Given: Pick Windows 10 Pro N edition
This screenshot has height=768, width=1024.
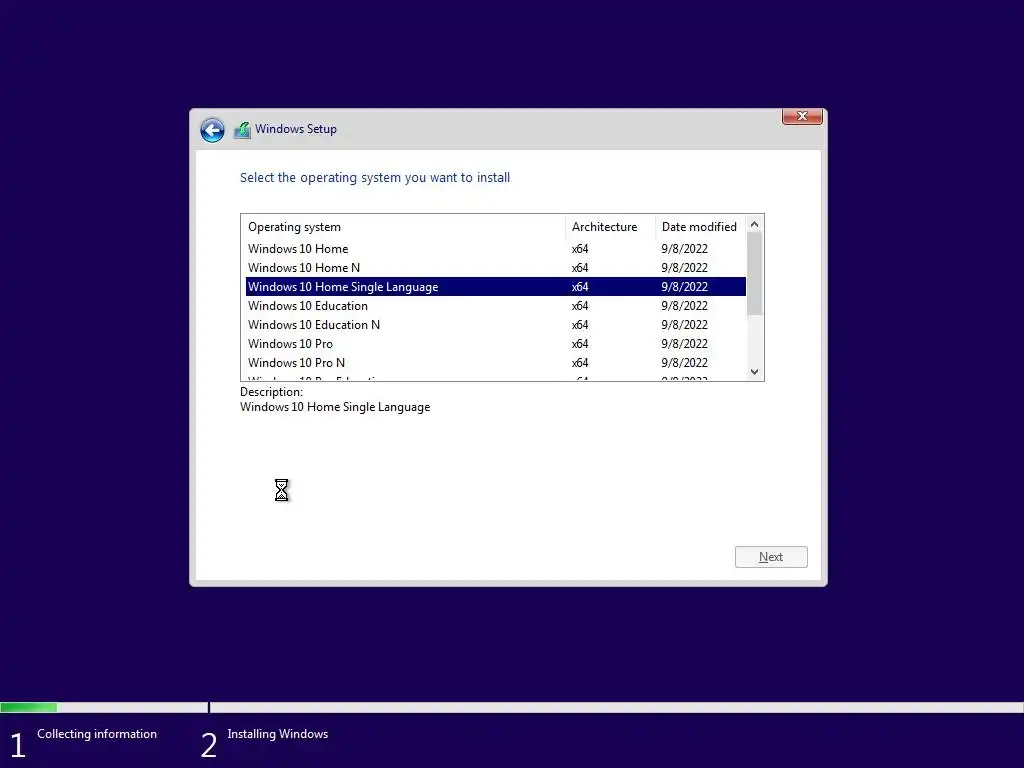Looking at the screenshot, I should (x=496, y=362).
